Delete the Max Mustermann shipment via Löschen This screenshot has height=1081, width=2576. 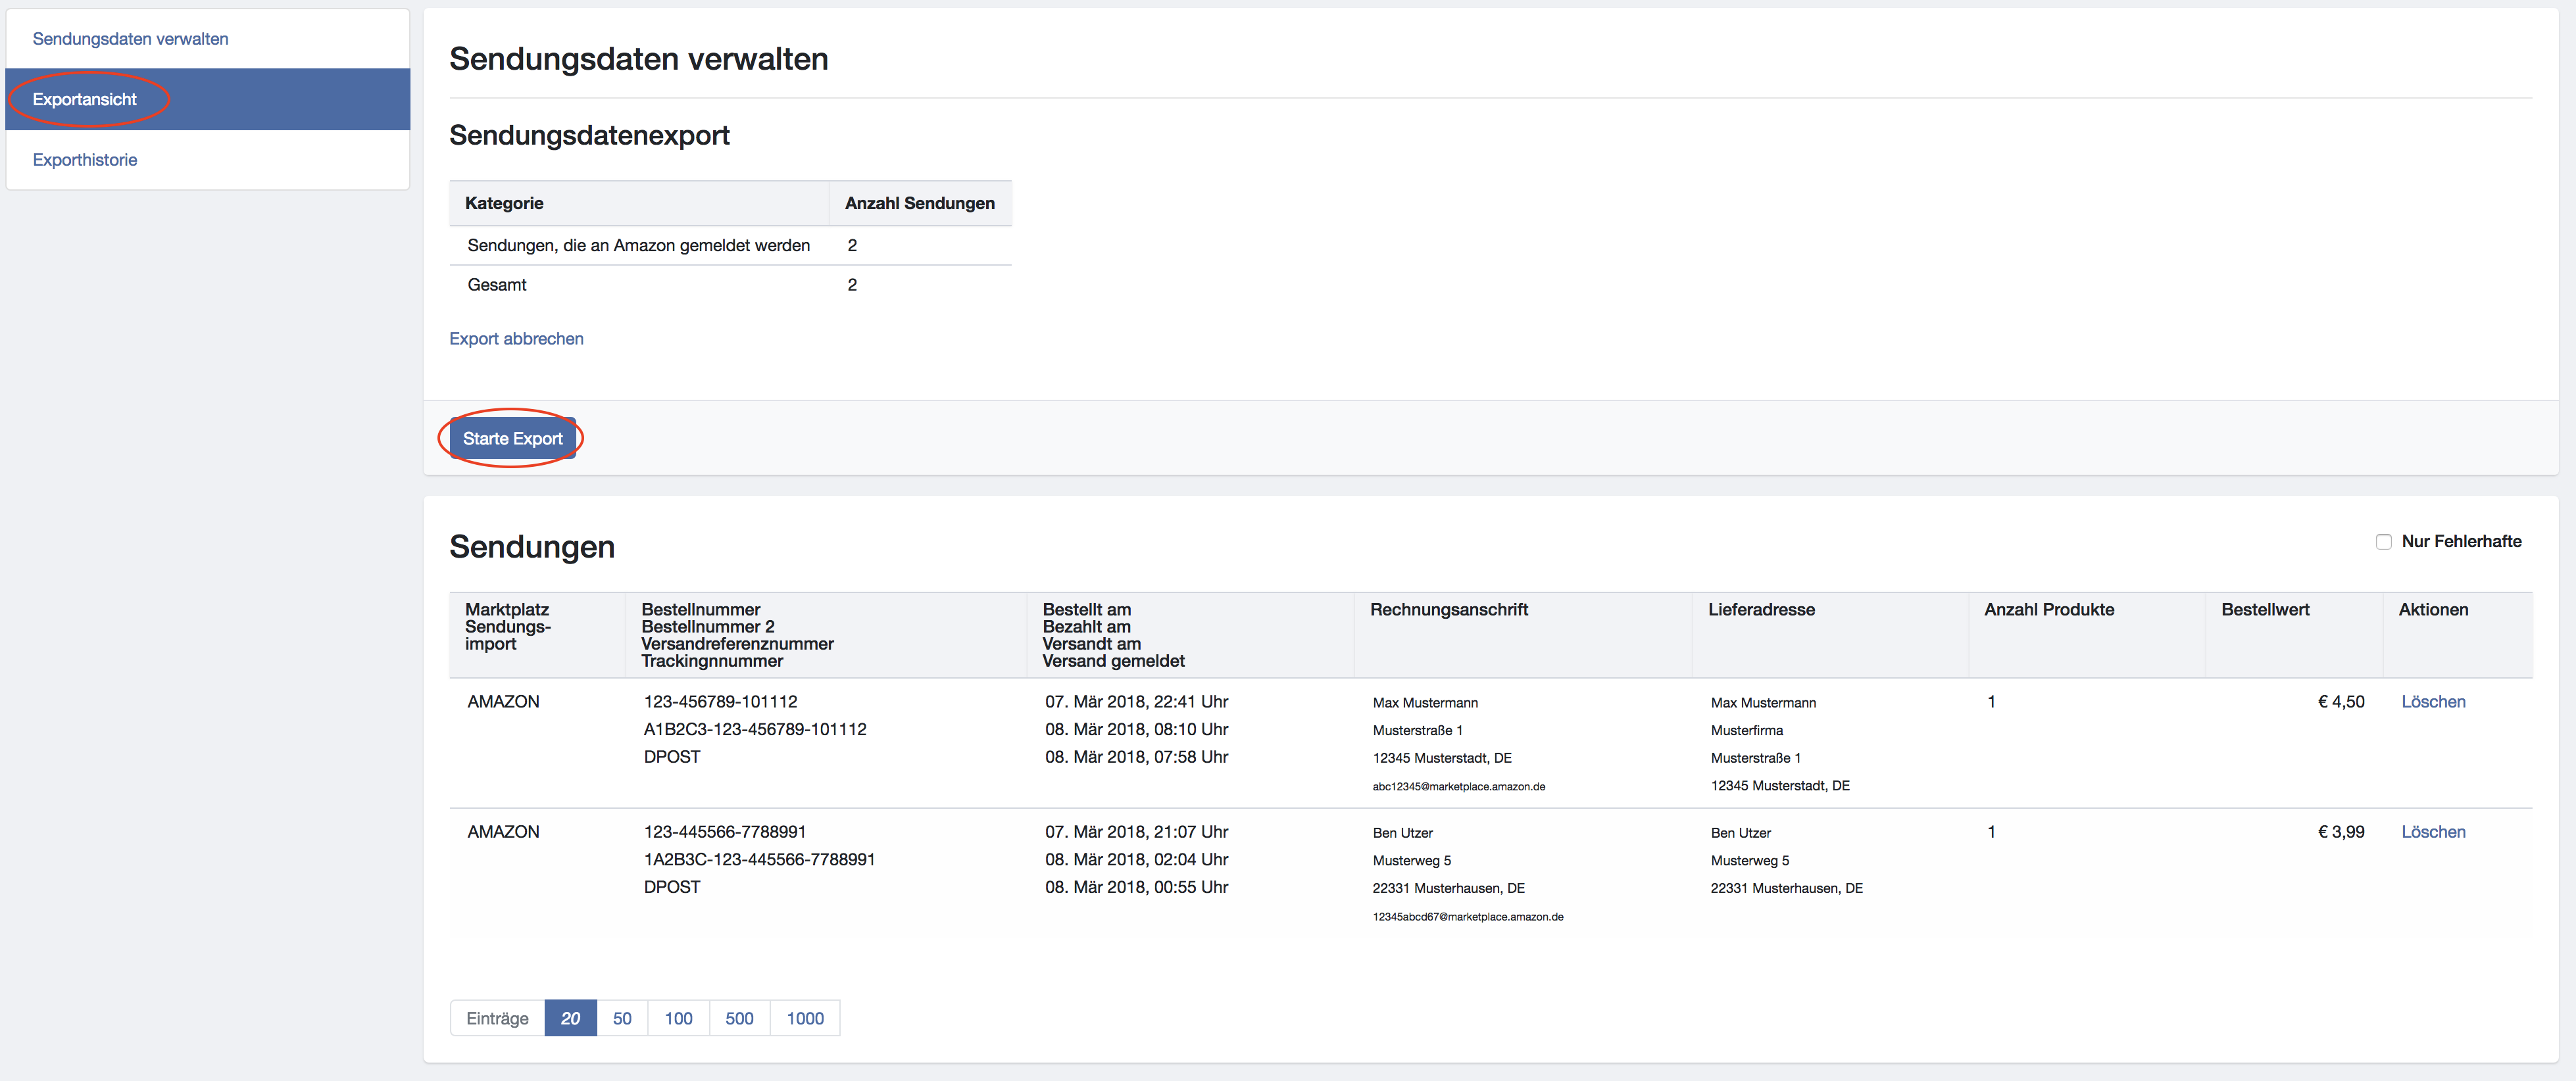pyautogui.click(x=2432, y=702)
